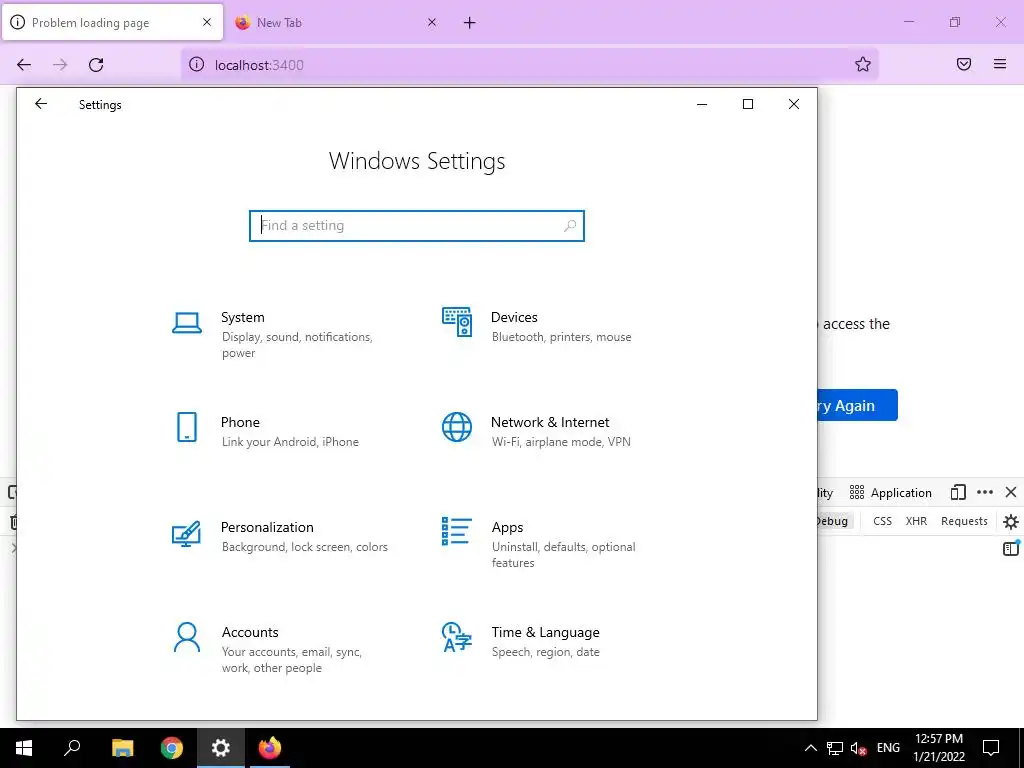
Task: Close the New Tab tab
Action: click(x=432, y=22)
